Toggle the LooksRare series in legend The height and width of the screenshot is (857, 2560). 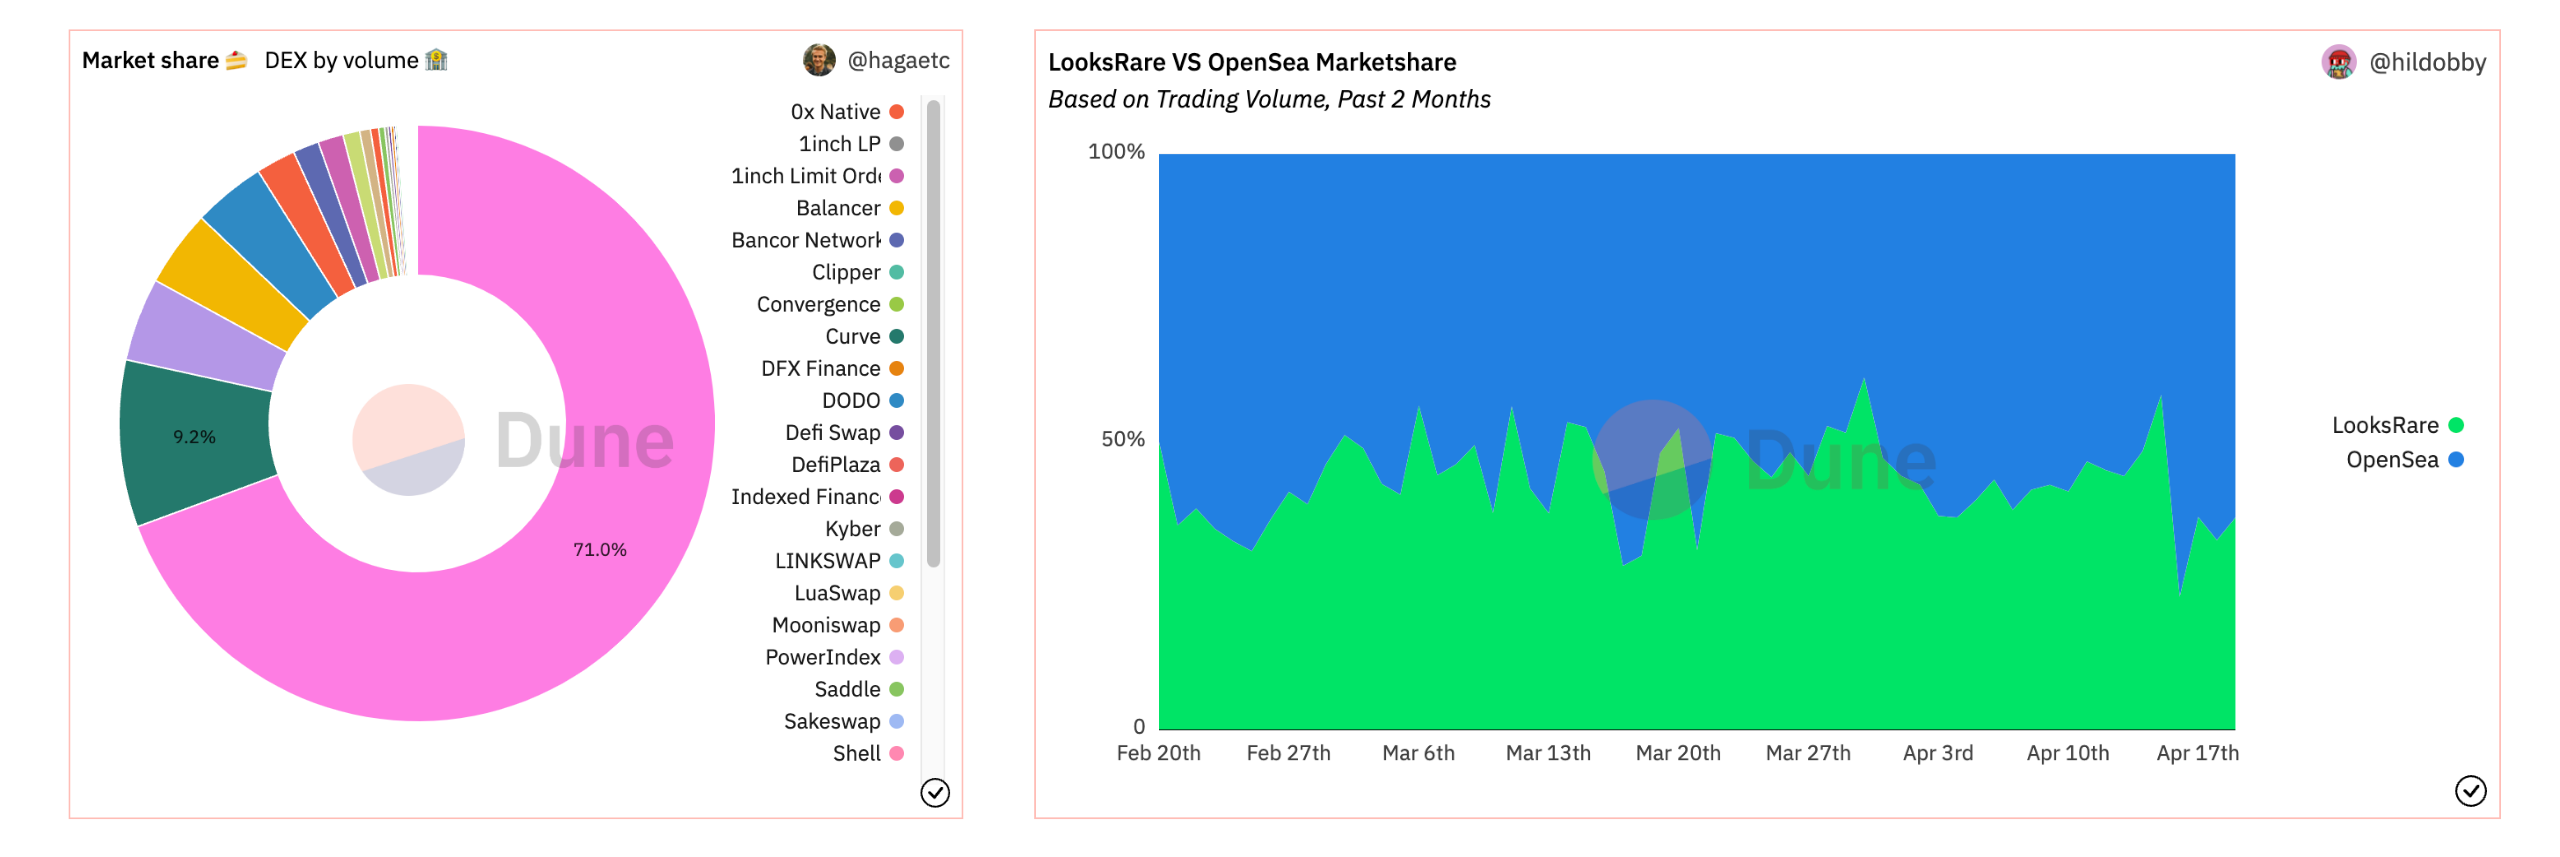pyautogui.click(x=2397, y=425)
